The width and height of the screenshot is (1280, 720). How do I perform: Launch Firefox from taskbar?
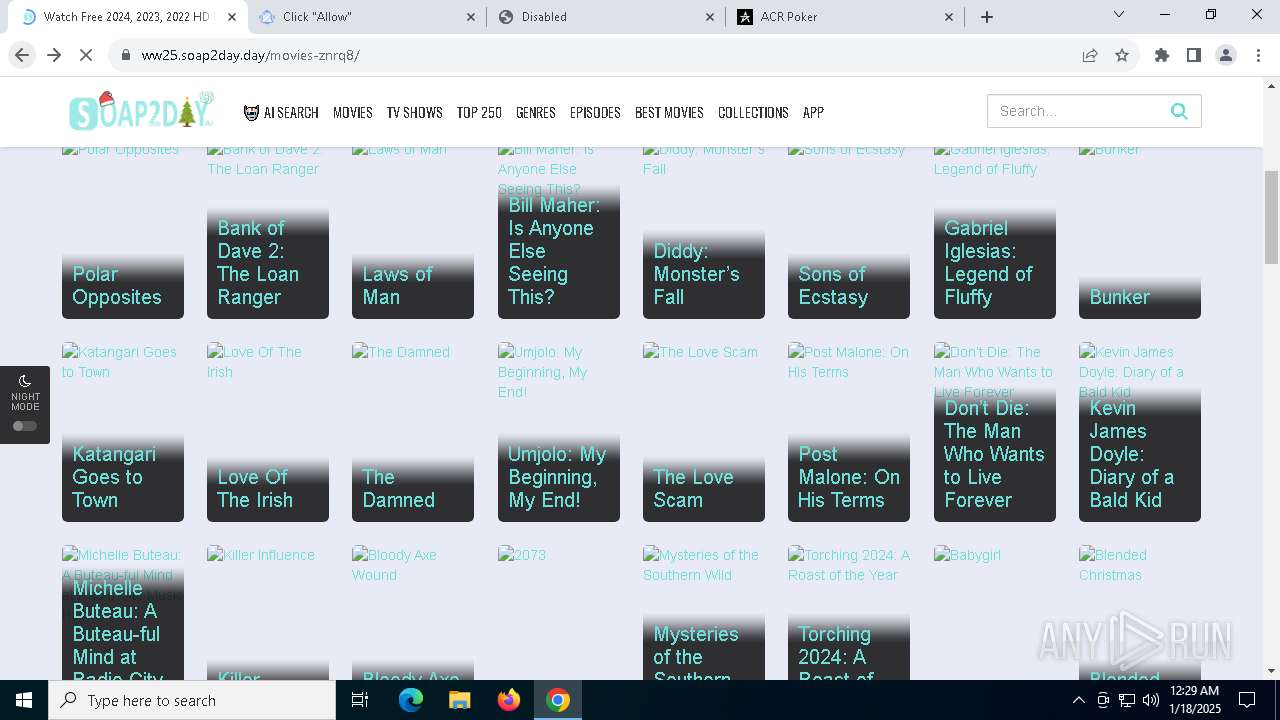[509, 700]
